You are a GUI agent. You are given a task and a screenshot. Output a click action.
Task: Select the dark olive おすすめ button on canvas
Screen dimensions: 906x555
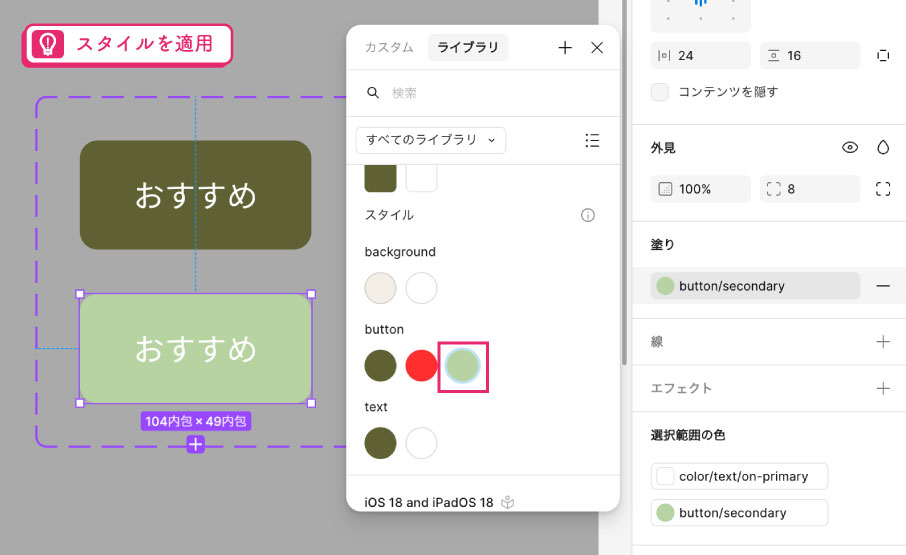pyautogui.click(x=195, y=195)
